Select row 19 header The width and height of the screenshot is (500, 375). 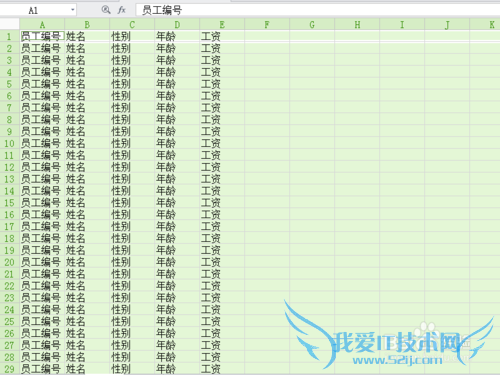(x=9, y=250)
